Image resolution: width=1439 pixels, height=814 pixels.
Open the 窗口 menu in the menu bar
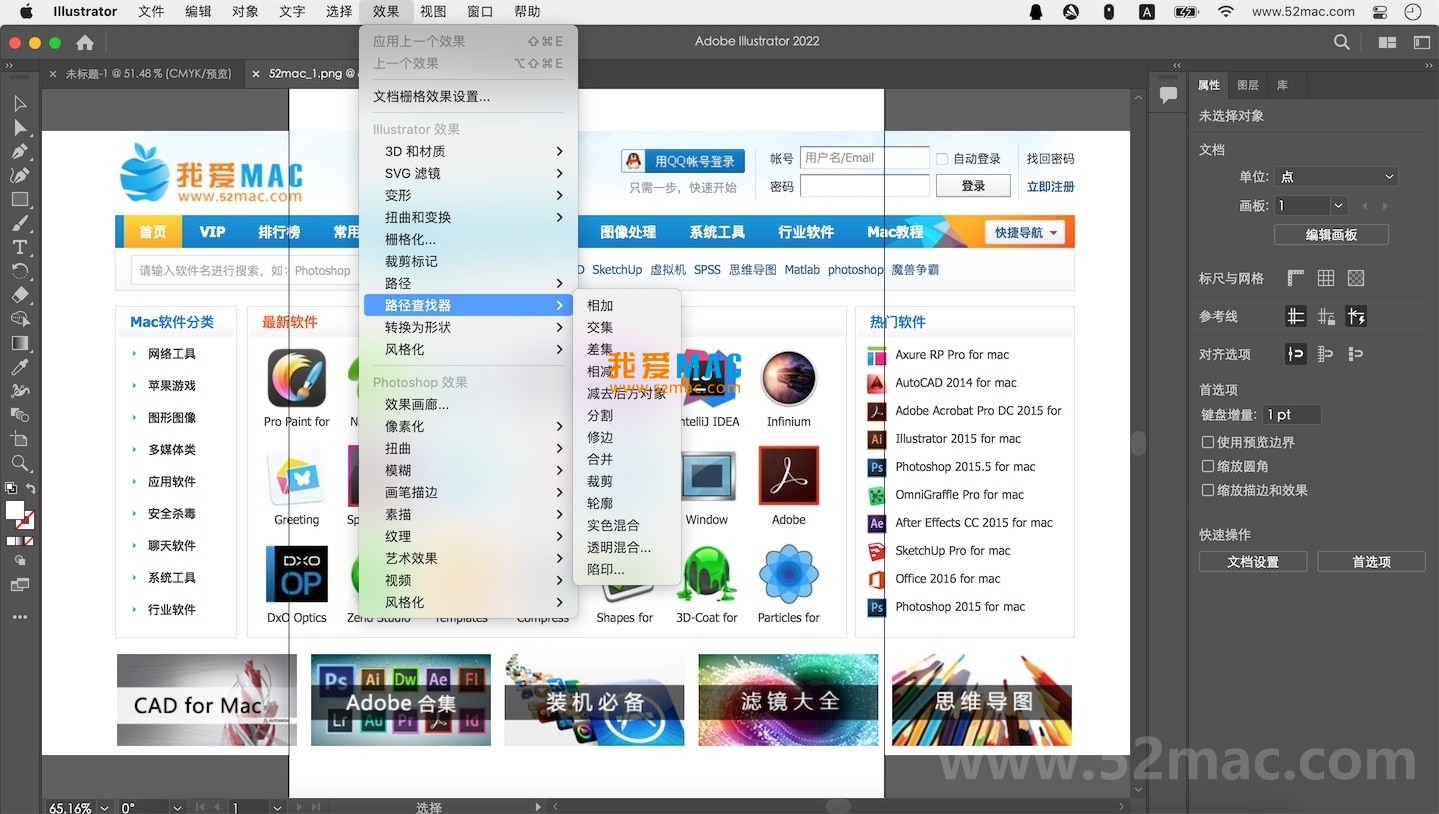point(480,12)
